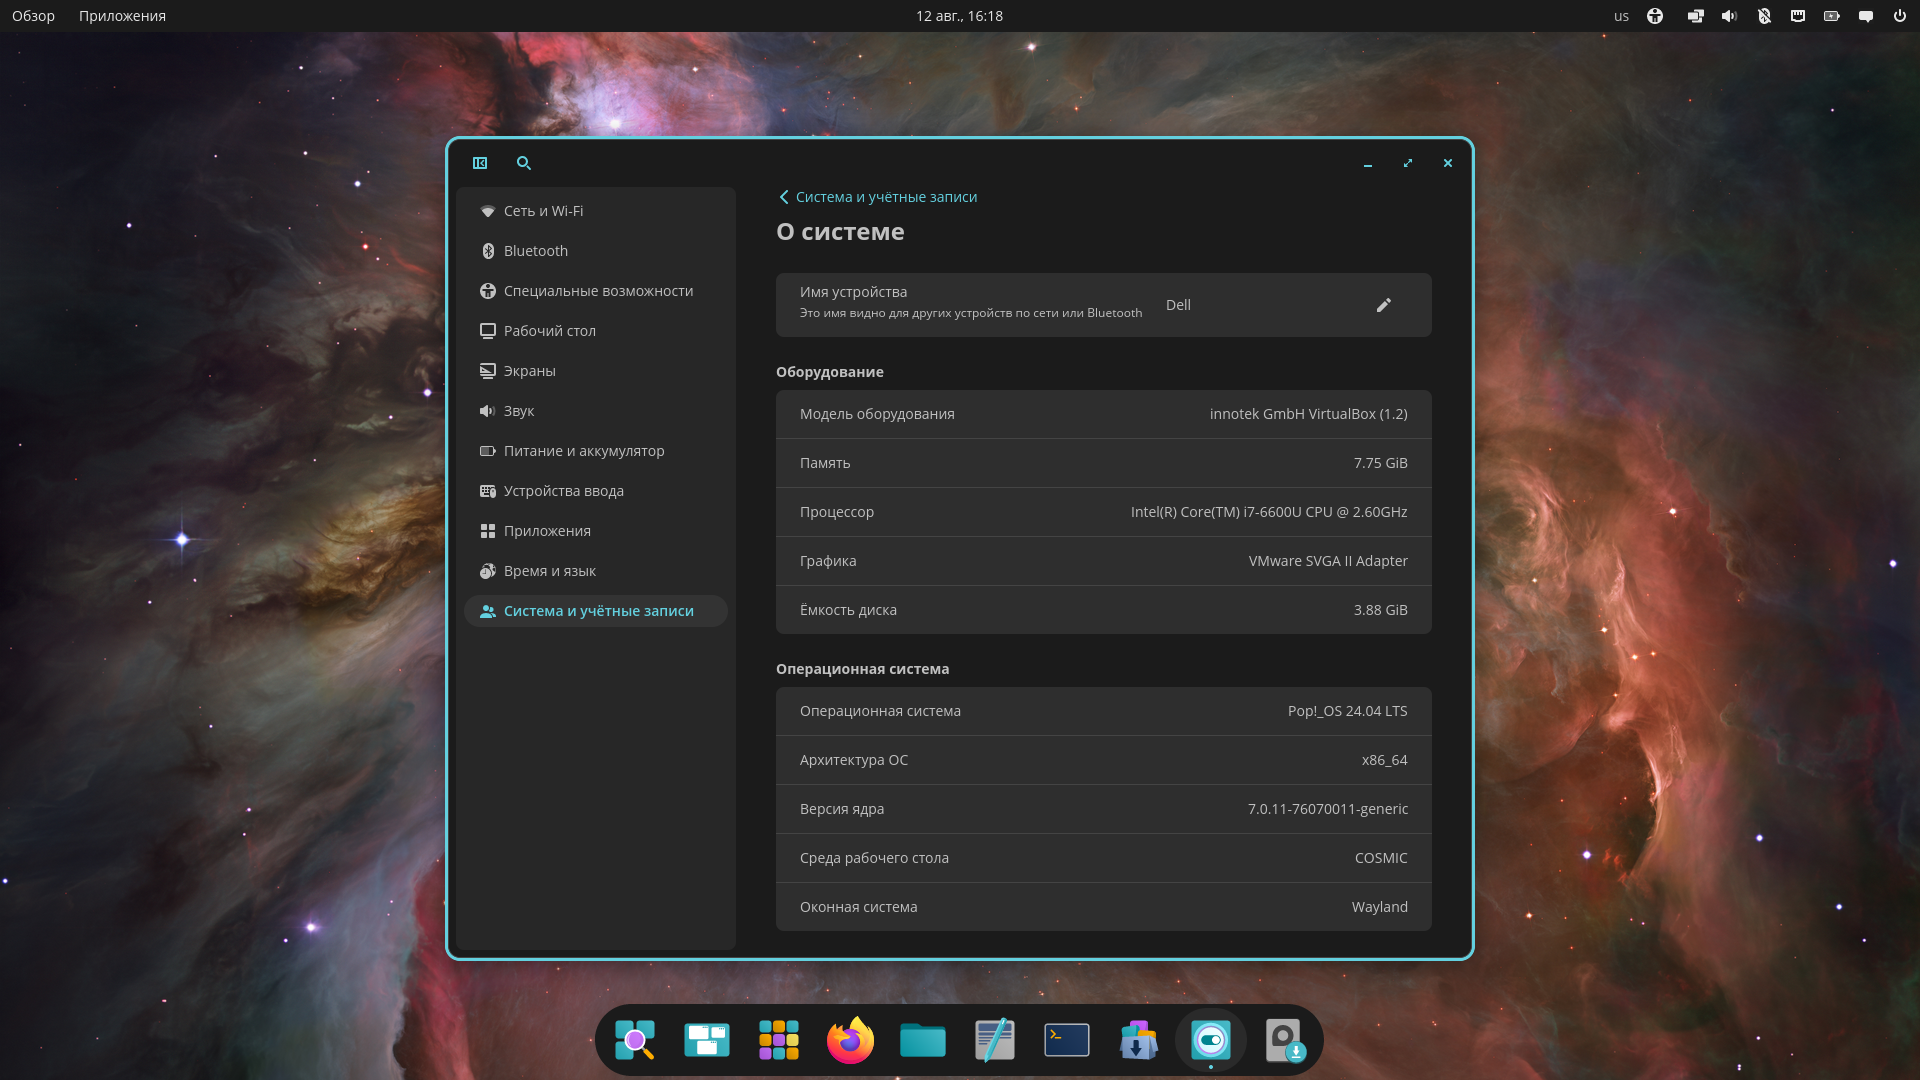Click the windowing system value 'Wayland'
Viewport: 1920px width, 1080px height.
(x=1379, y=907)
